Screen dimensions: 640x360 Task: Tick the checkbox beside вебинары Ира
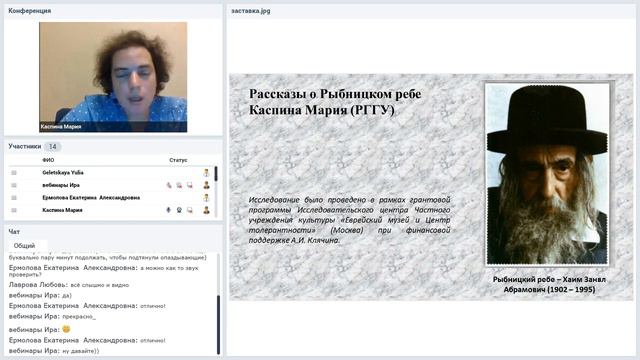pyautogui.click(x=14, y=185)
